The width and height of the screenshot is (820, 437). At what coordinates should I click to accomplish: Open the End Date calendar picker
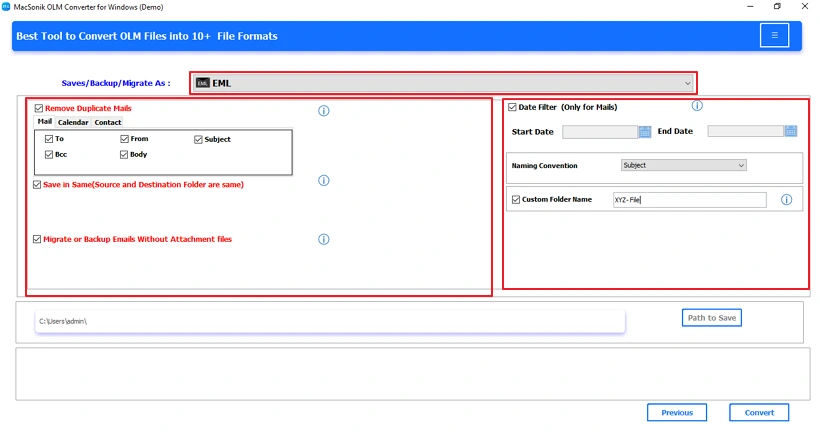[790, 131]
